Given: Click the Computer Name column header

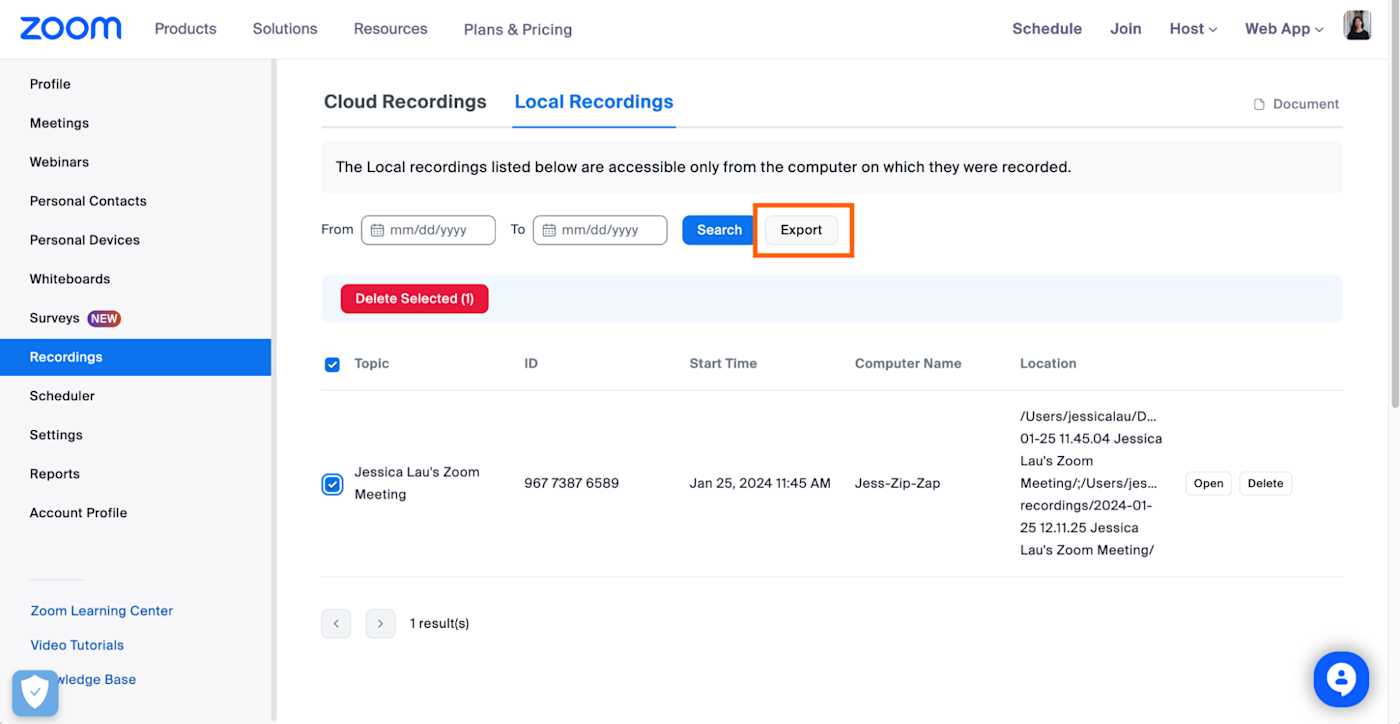Looking at the screenshot, I should tap(908, 364).
